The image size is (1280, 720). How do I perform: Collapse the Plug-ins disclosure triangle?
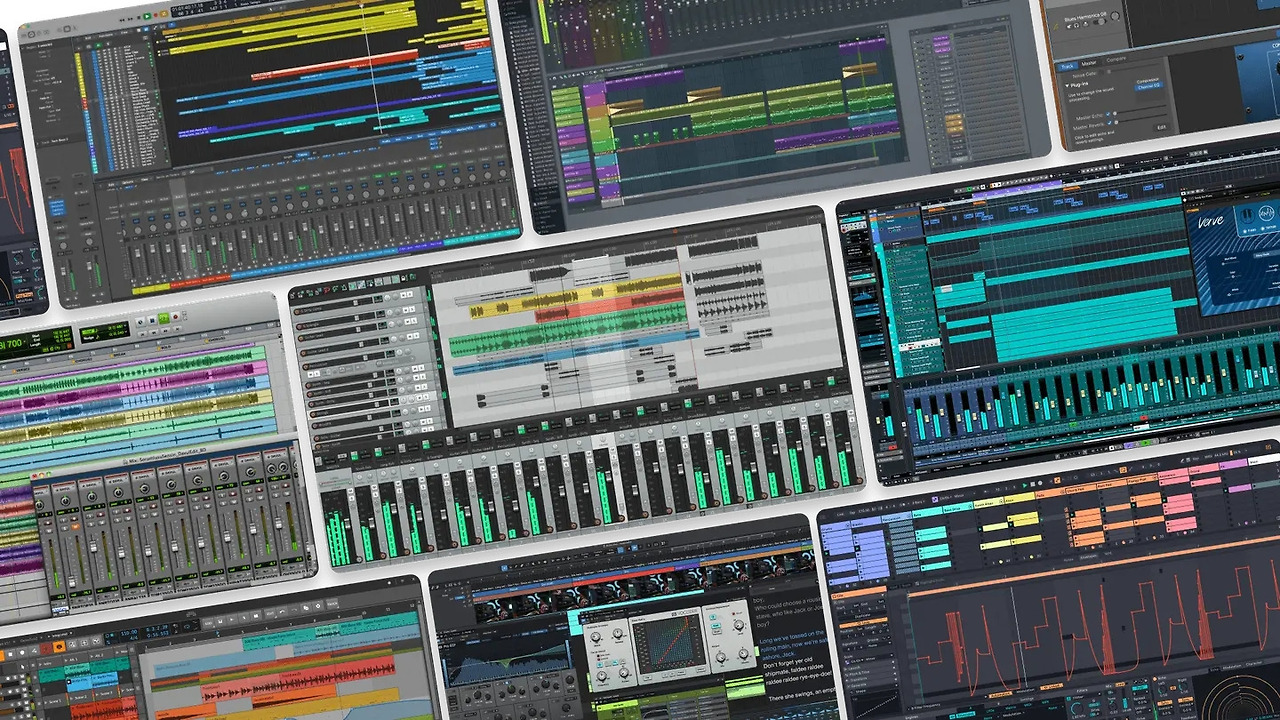(x=1067, y=85)
